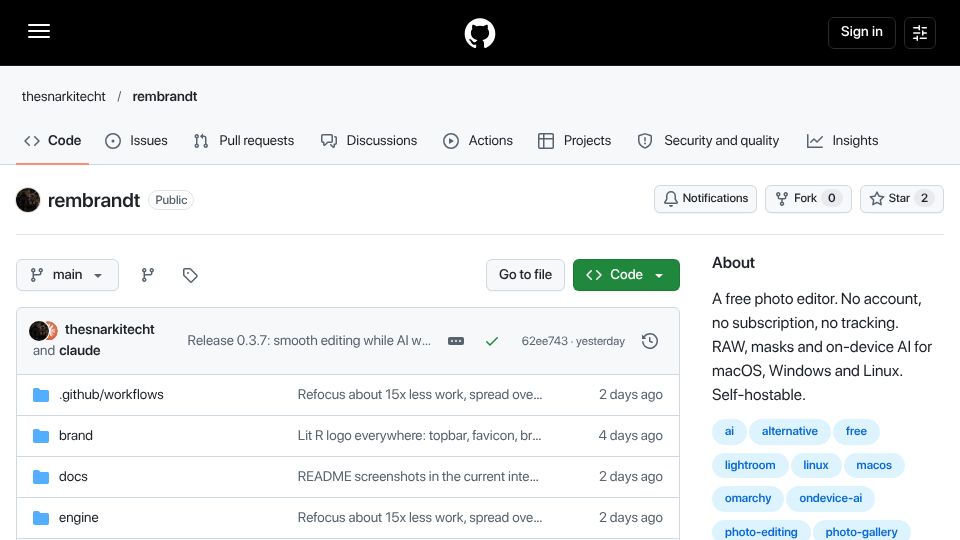Screen dimensions: 960x540
Task: View tags via the tag icon
Action: [190, 275]
